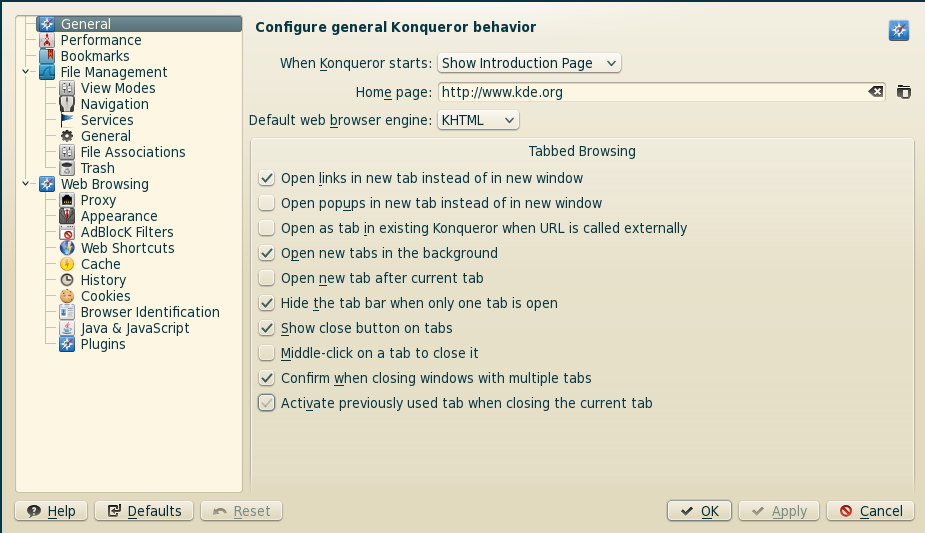This screenshot has height=533, width=925.
Task: Click the History clock icon
Action: point(67,280)
